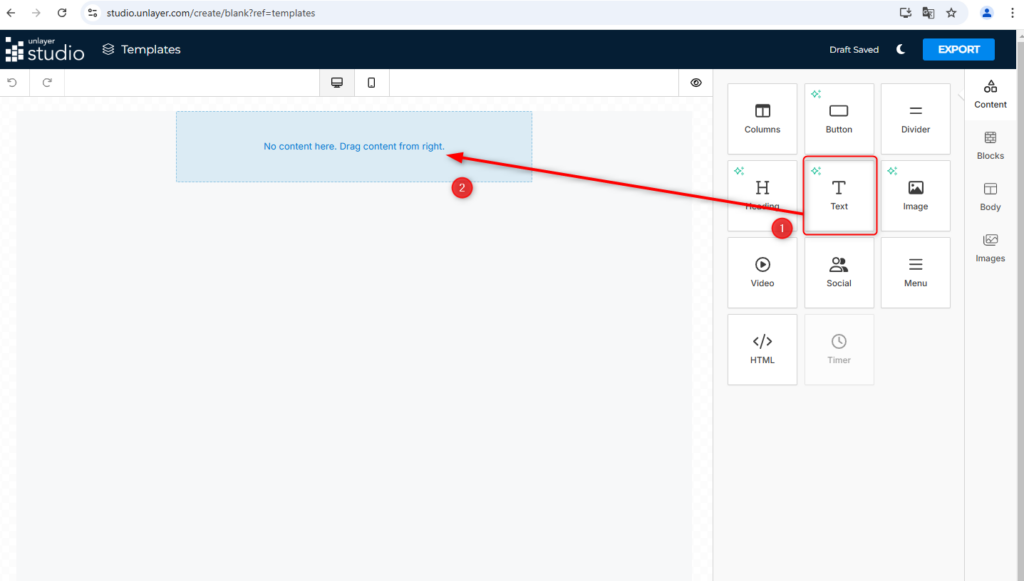Select the HTML content tool
1024x581 pixels.
coord(762,349)
